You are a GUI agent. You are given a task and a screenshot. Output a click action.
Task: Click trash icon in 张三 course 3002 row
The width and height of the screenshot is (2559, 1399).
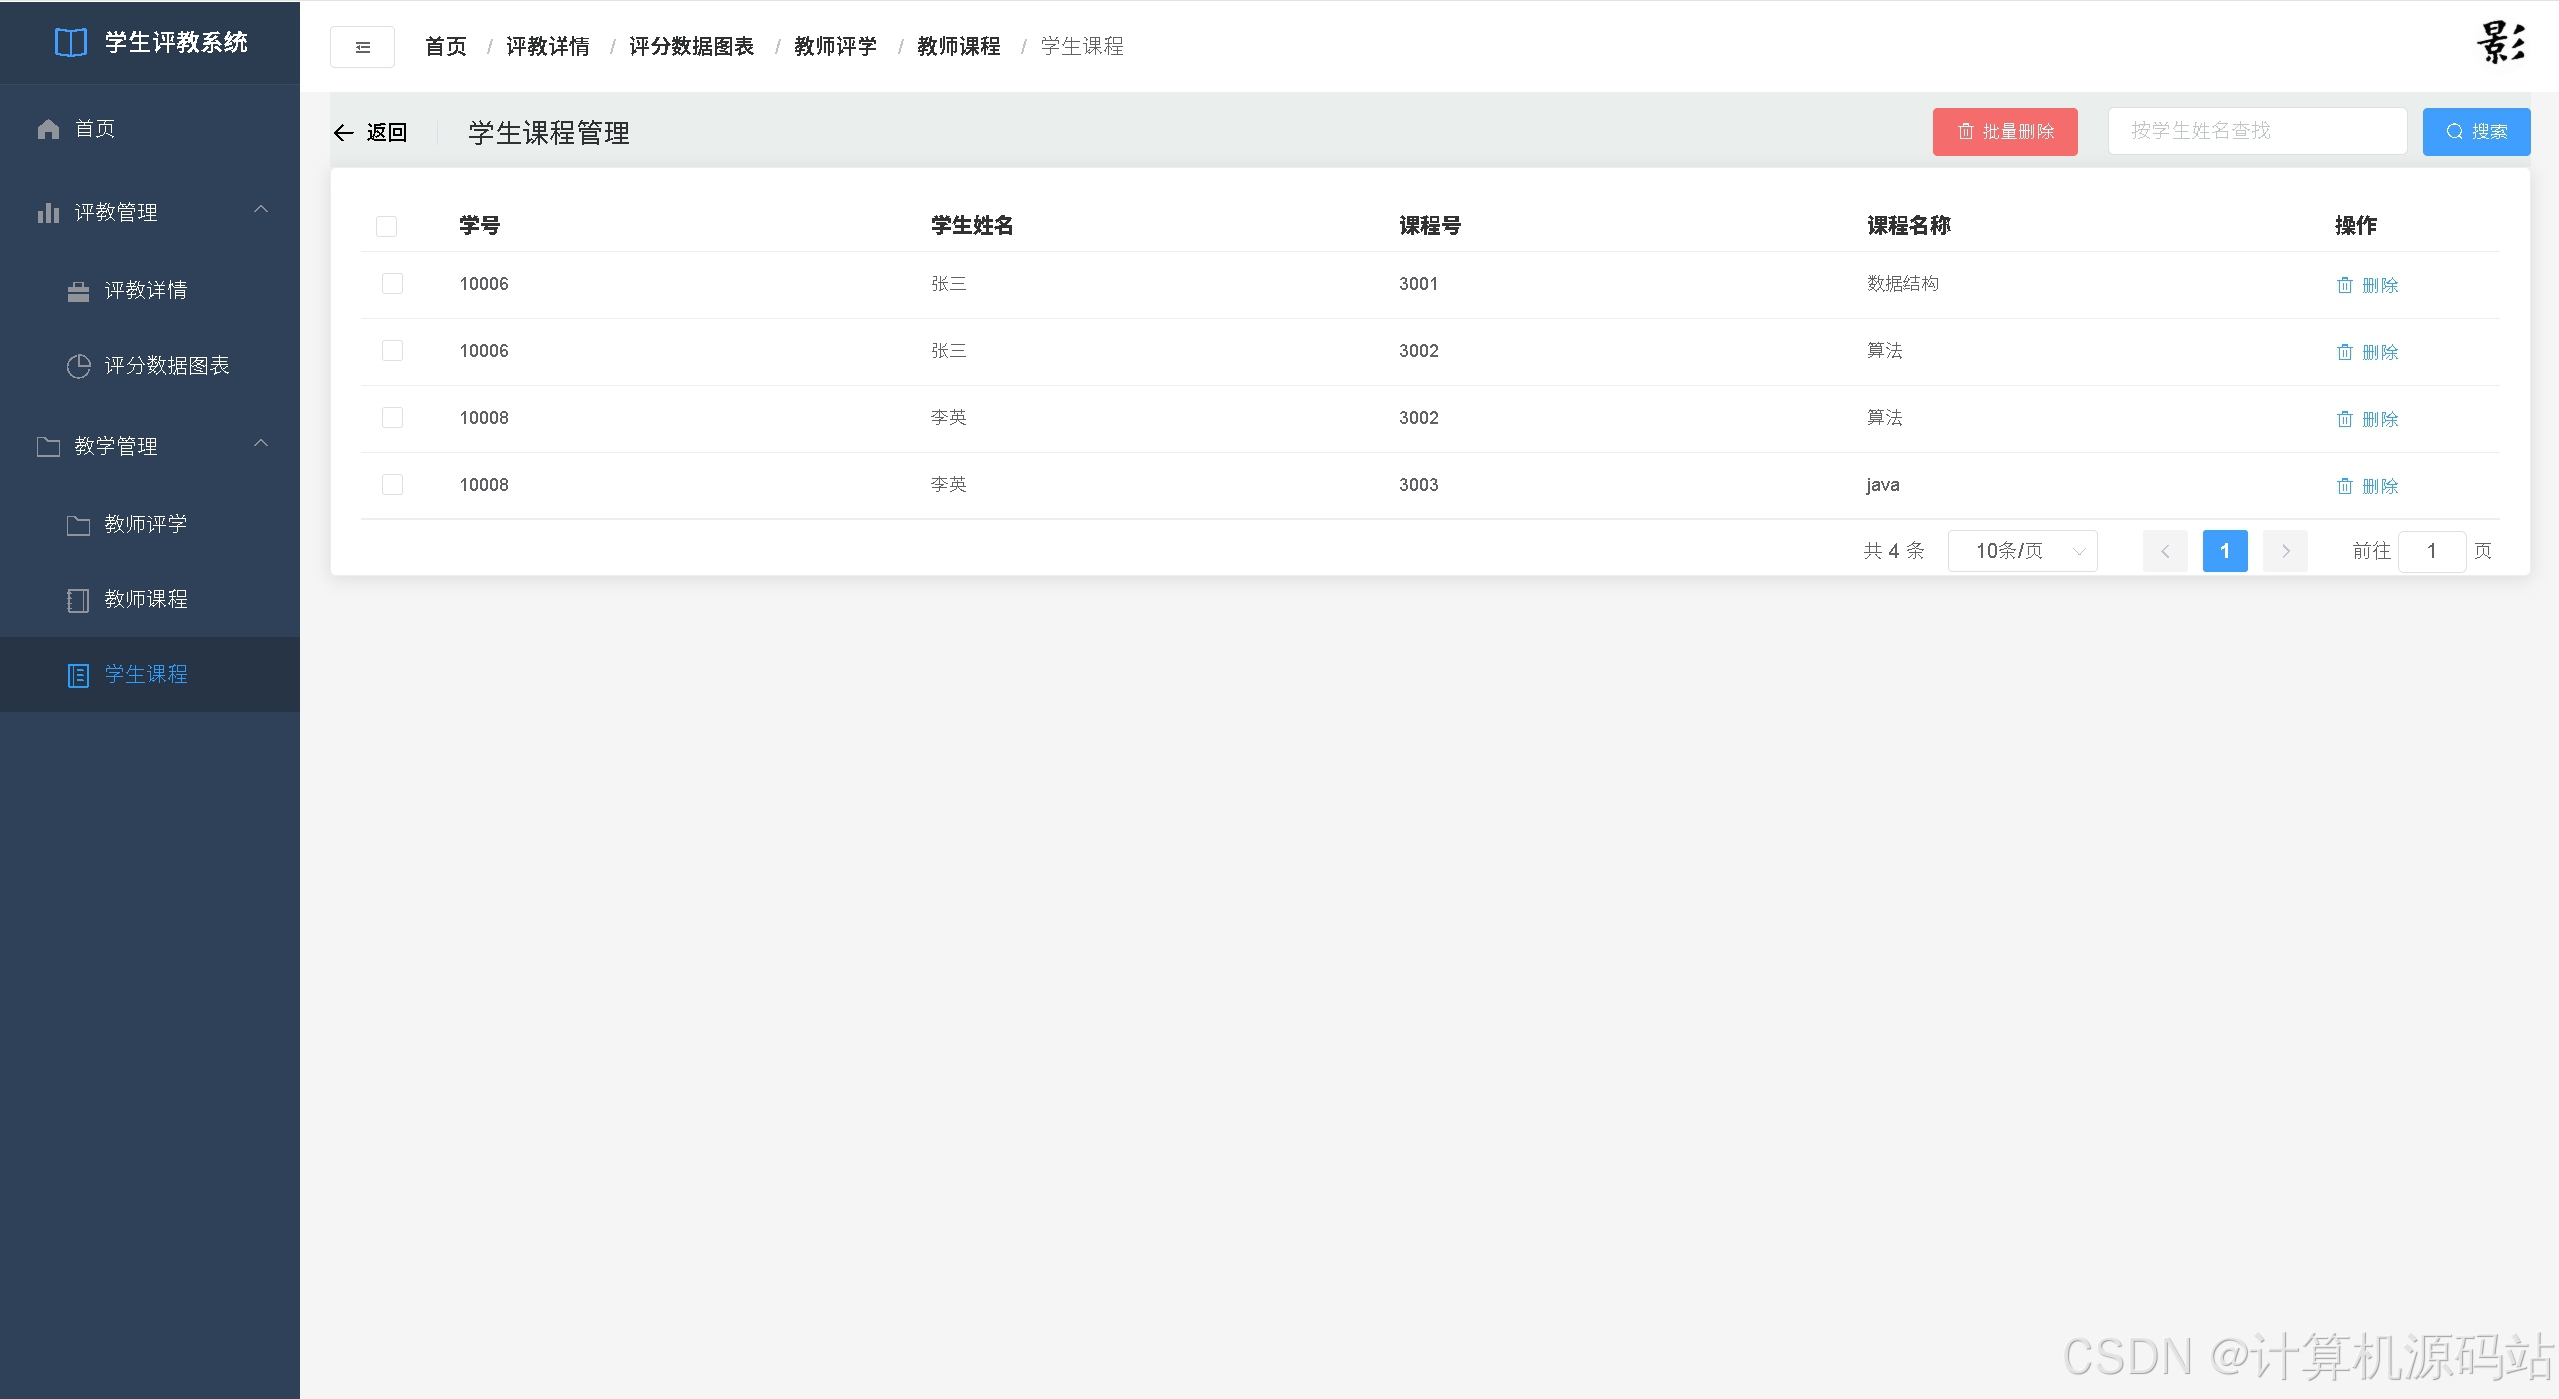tap(2344, 353)
